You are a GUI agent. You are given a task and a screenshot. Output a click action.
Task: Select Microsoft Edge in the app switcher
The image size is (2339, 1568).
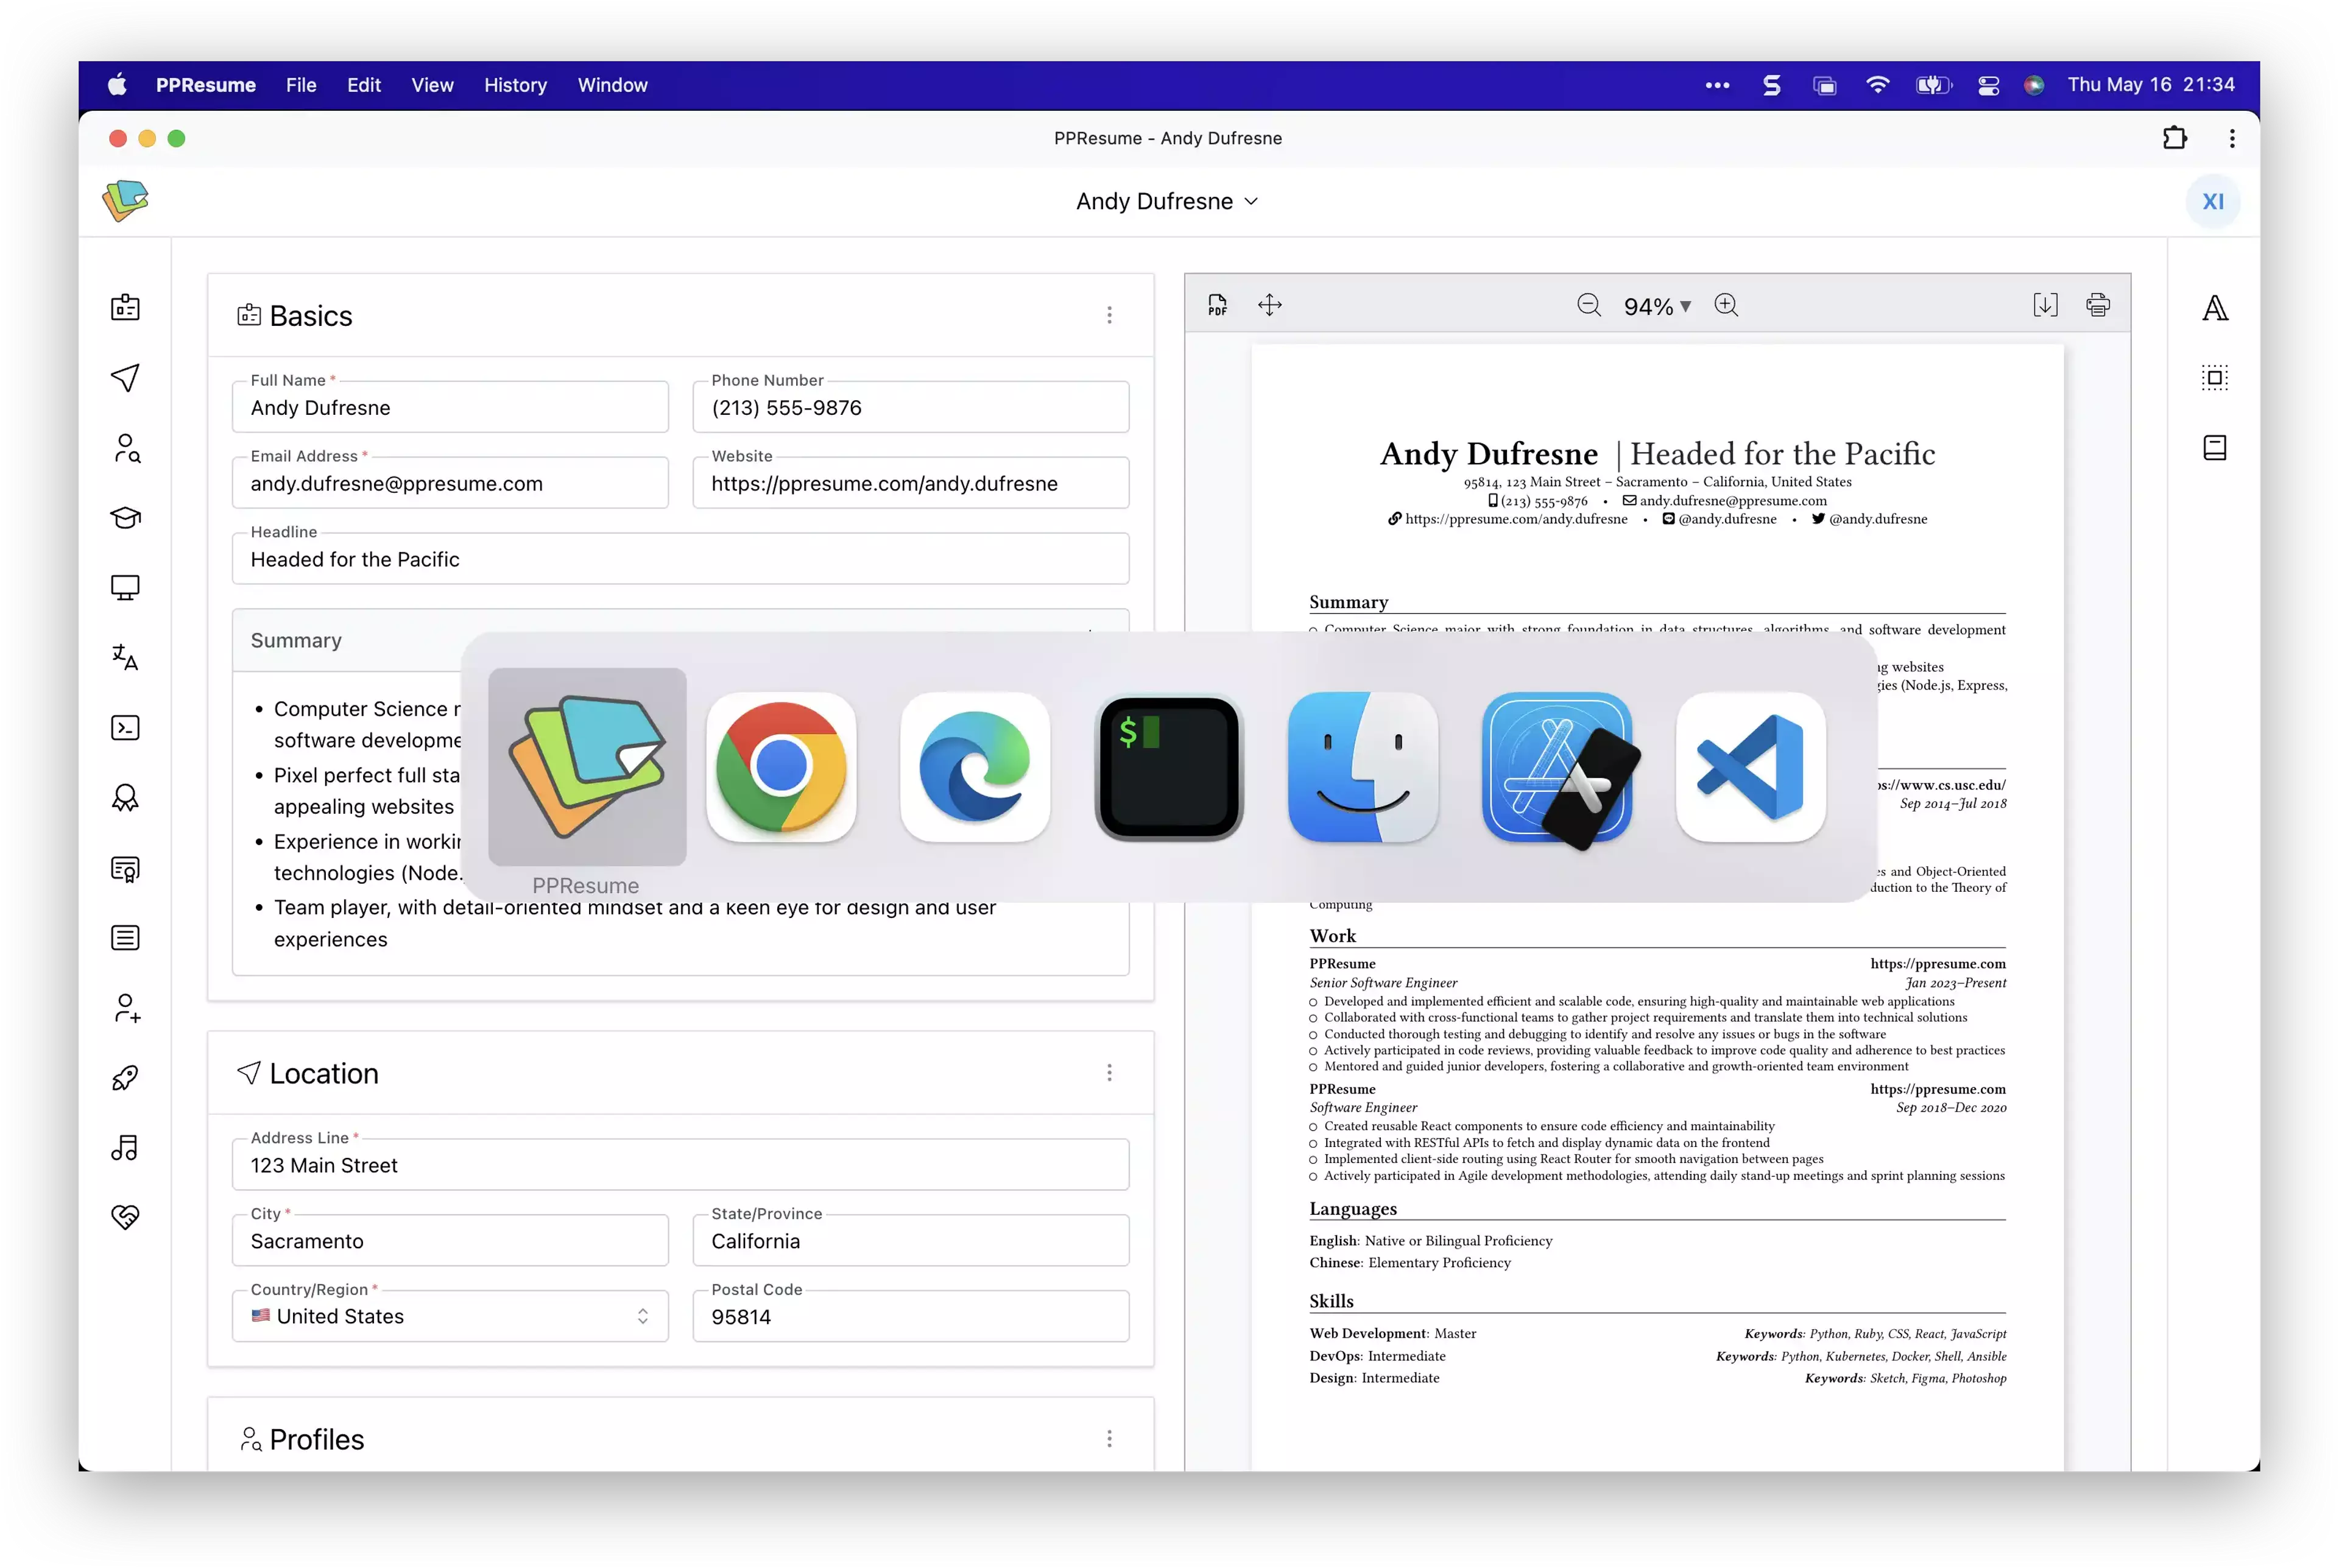(975, 767)
